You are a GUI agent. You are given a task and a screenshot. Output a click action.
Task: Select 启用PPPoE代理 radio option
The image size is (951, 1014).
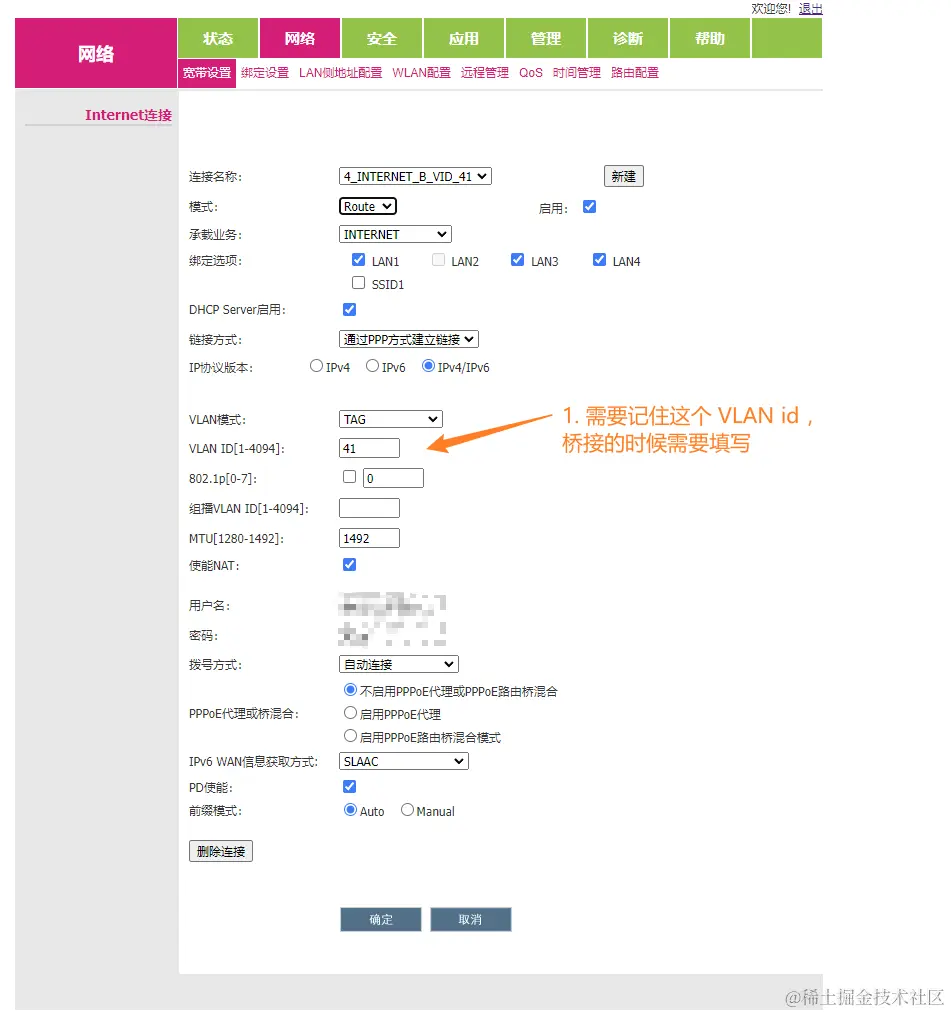(350, 713)
